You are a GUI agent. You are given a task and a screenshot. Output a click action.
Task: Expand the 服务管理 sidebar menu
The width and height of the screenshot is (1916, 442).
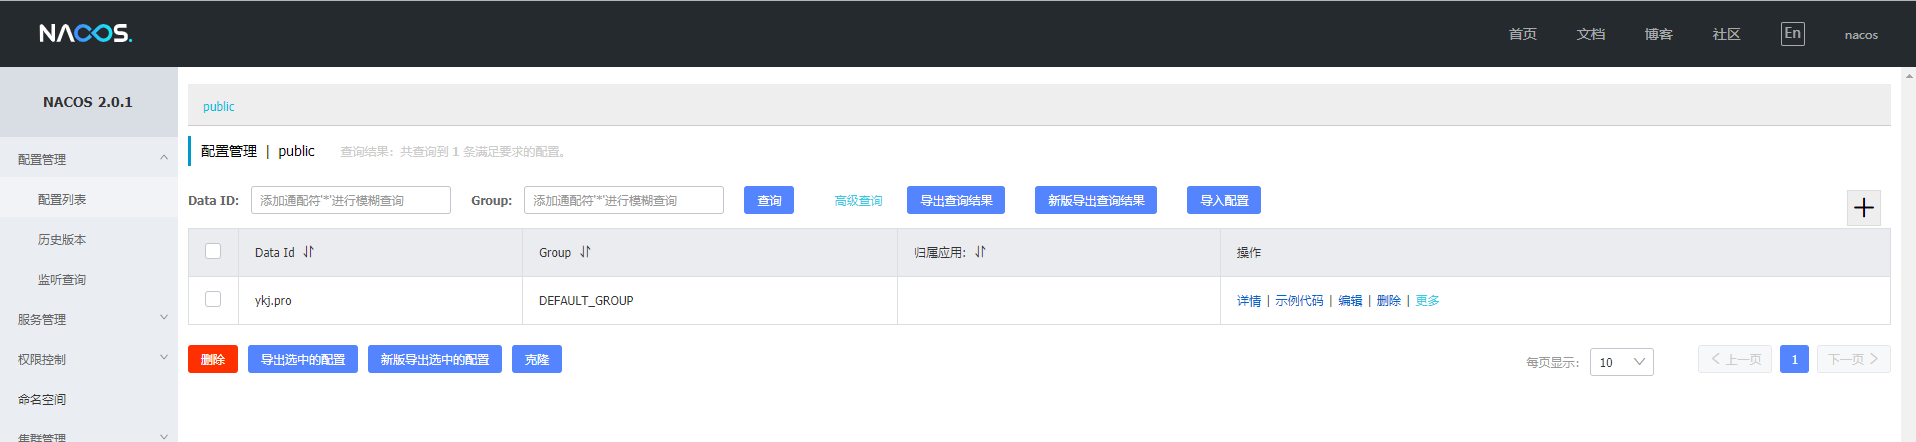click(x=88, y=319)
